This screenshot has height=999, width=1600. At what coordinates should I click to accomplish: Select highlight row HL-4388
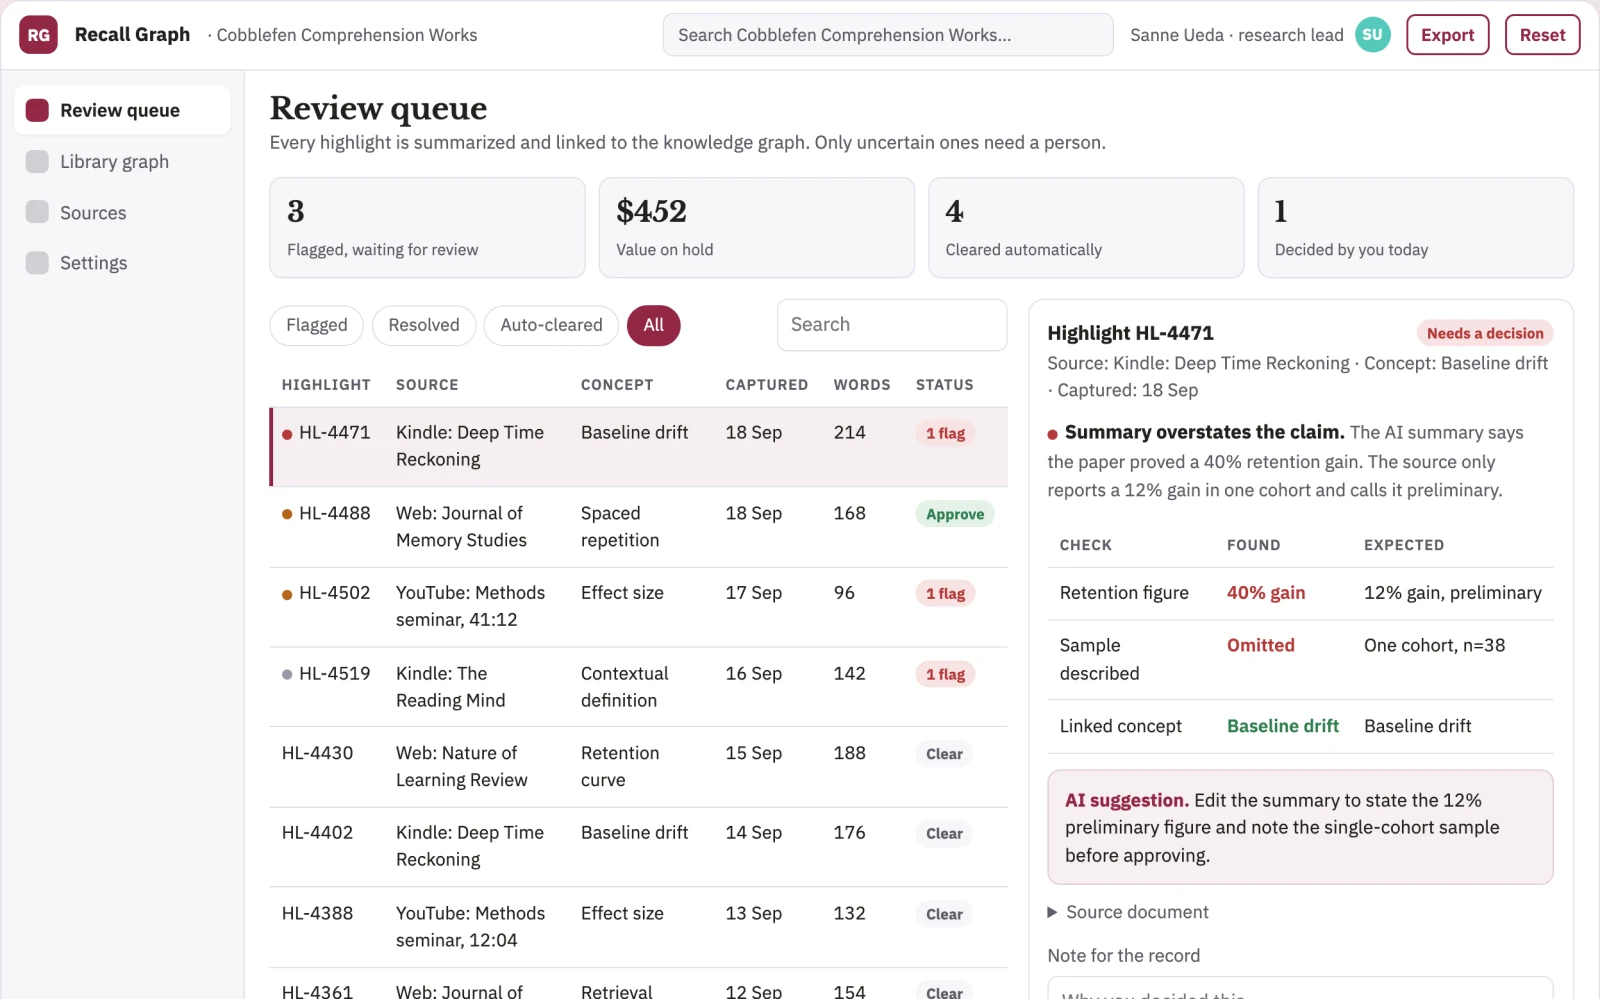(x=638, y=927)
